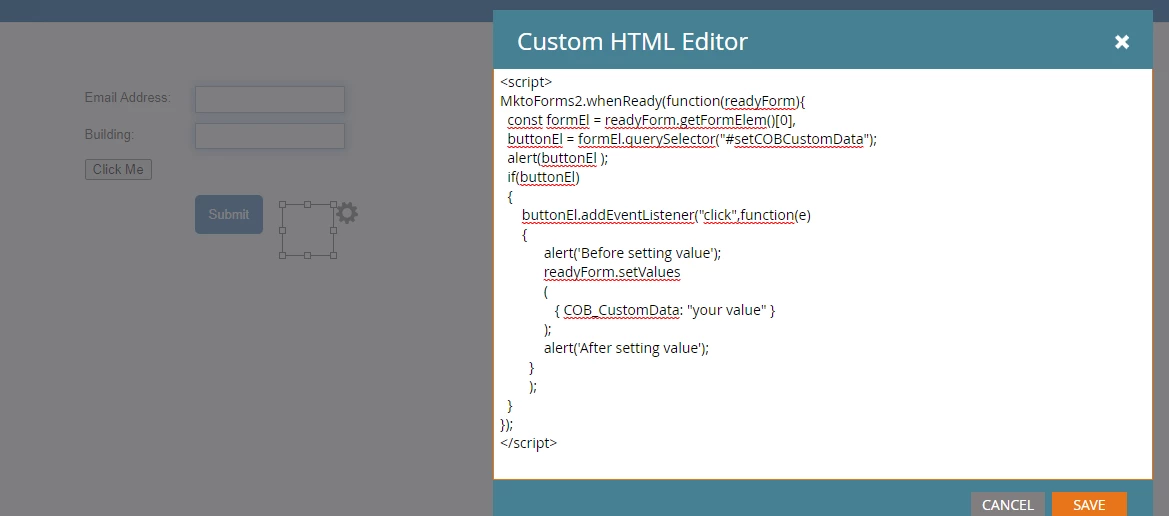Click the querySelector code line

(692, 139)
